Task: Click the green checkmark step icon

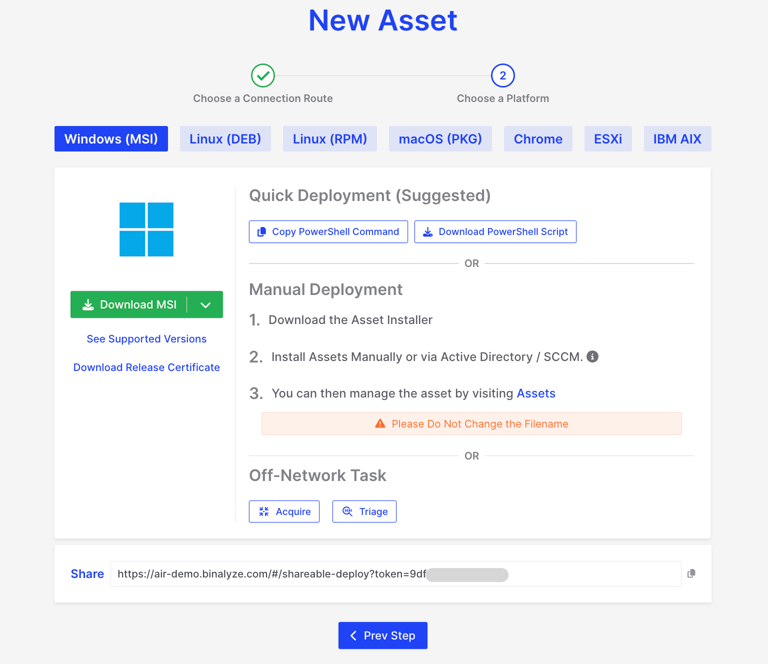Action: [x=263, y=75]
